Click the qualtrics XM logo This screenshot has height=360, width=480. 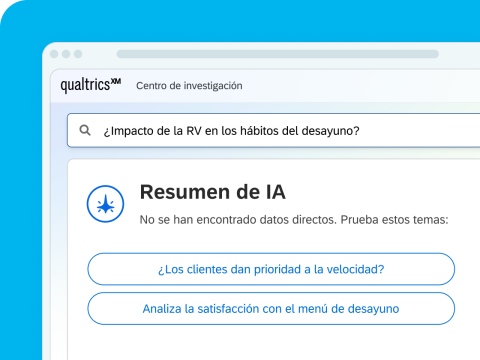[x=91, y=85]
